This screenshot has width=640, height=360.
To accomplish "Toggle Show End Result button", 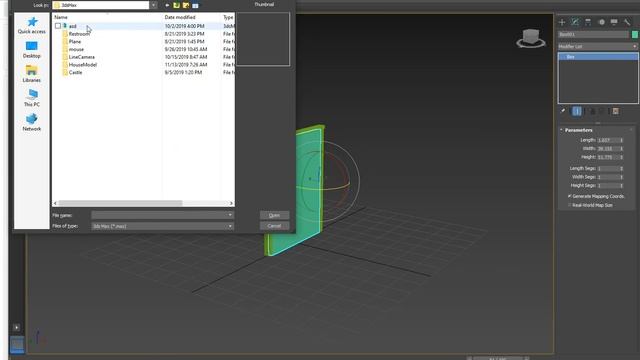I will click(x=577, y=111).
